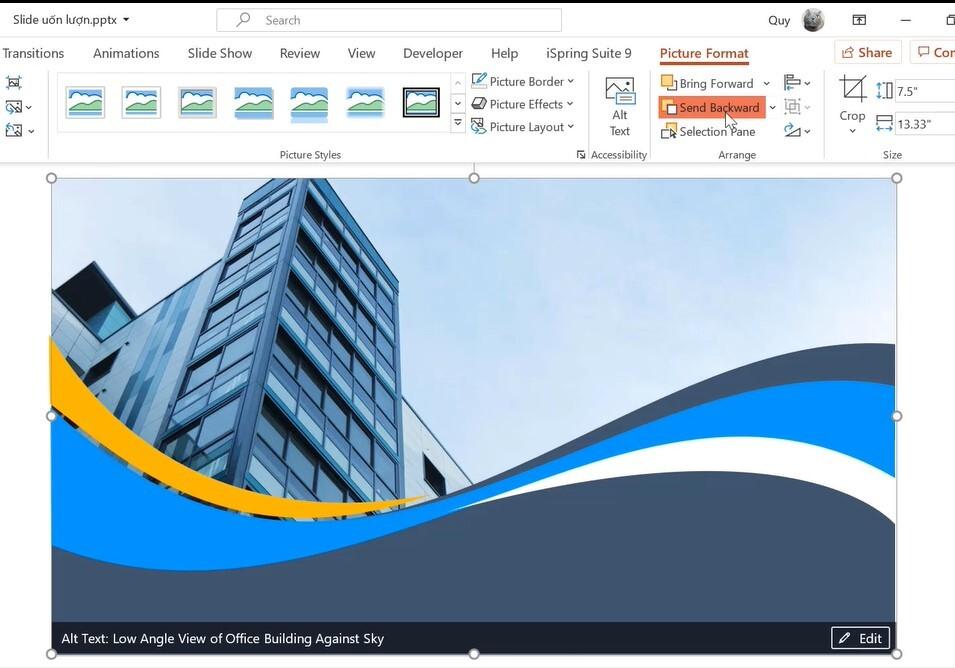
Task: Click the Quy account avatar
Action: [x=813, y=20]
